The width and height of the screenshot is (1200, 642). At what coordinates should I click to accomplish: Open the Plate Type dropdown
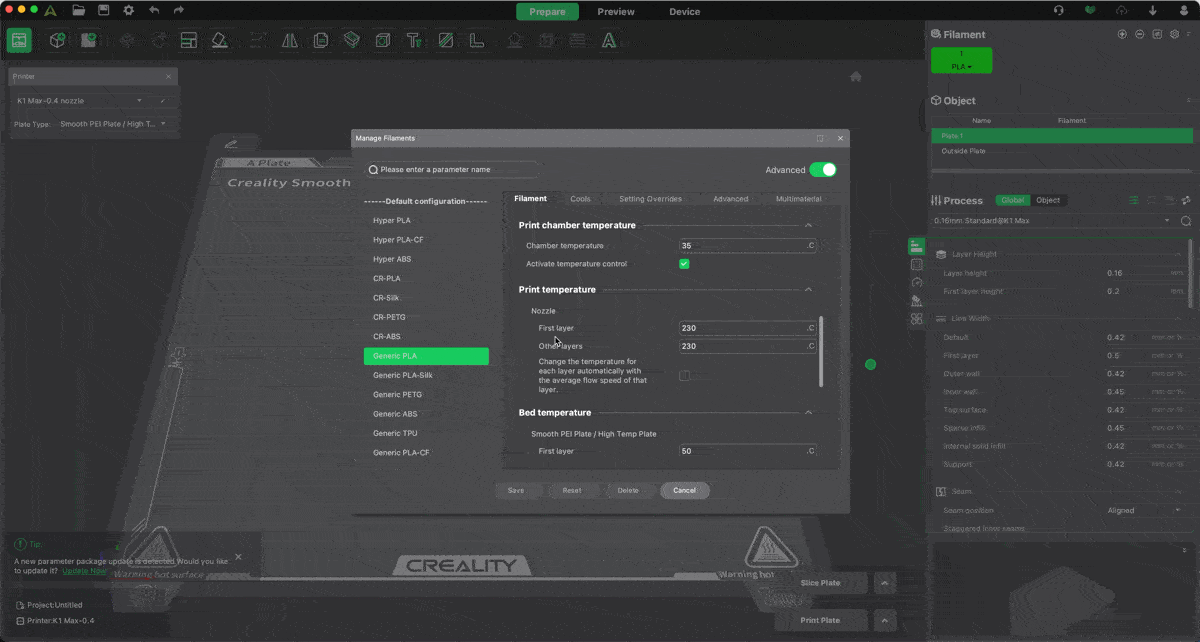112,124
